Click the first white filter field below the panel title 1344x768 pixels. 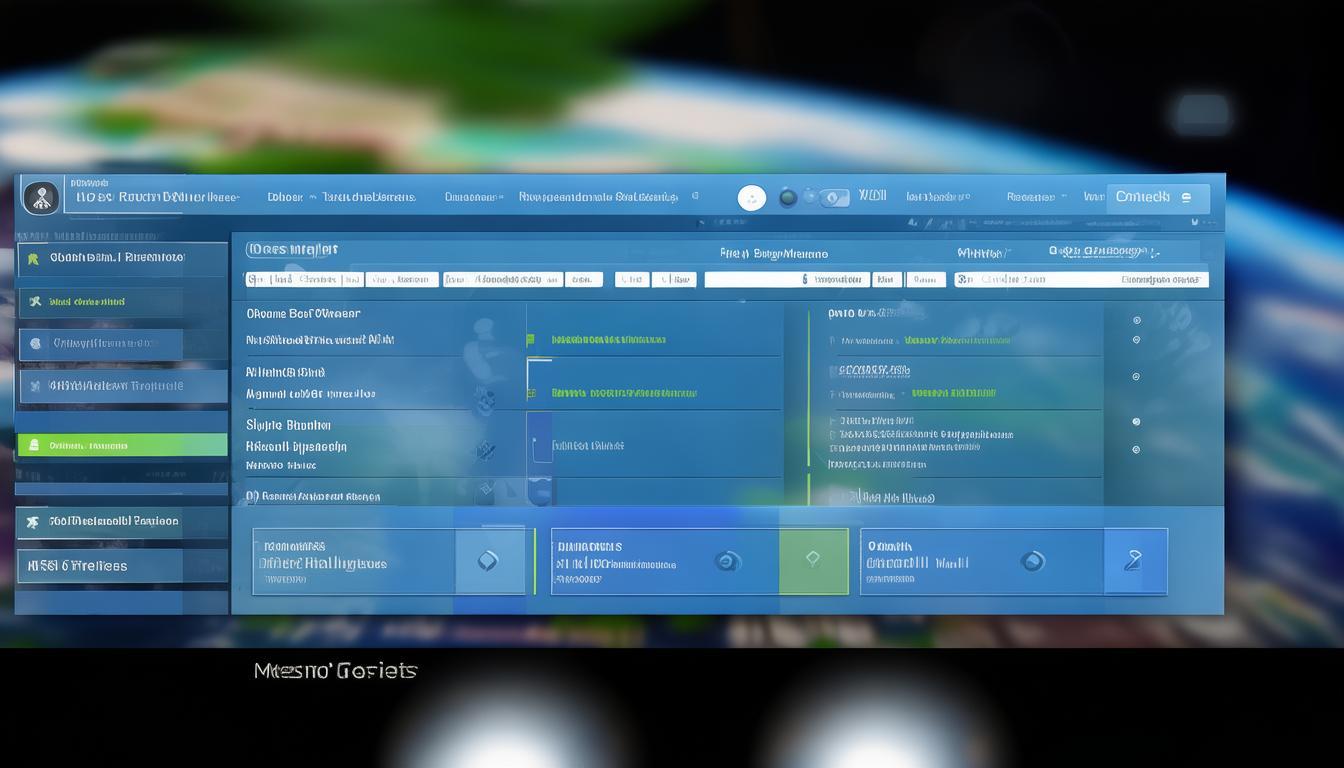tap(304, 280)
